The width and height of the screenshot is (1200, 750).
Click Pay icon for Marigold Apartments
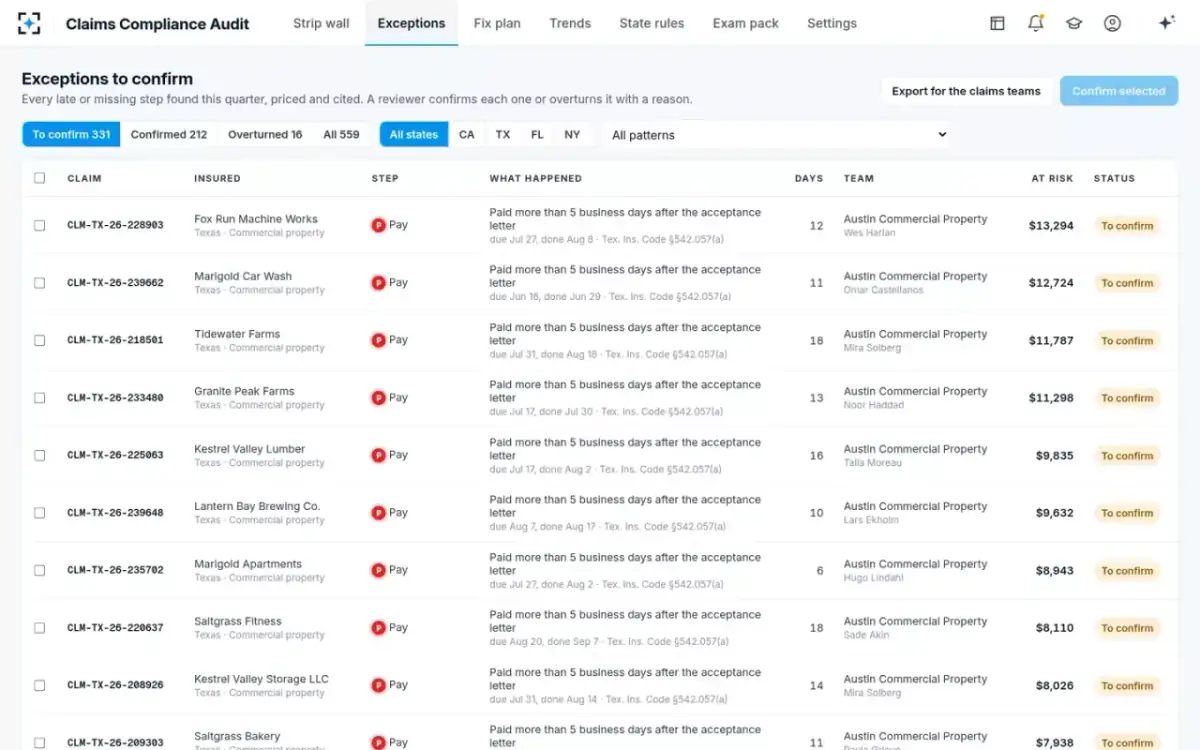[x=378, y=570]
